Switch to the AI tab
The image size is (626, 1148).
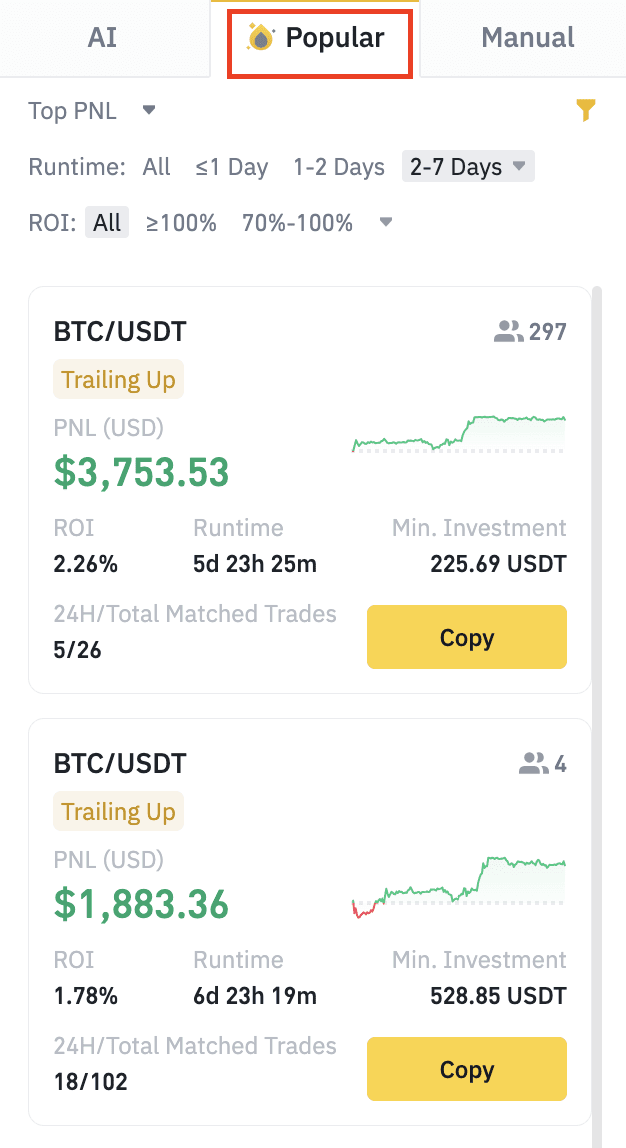coord(101,37)
